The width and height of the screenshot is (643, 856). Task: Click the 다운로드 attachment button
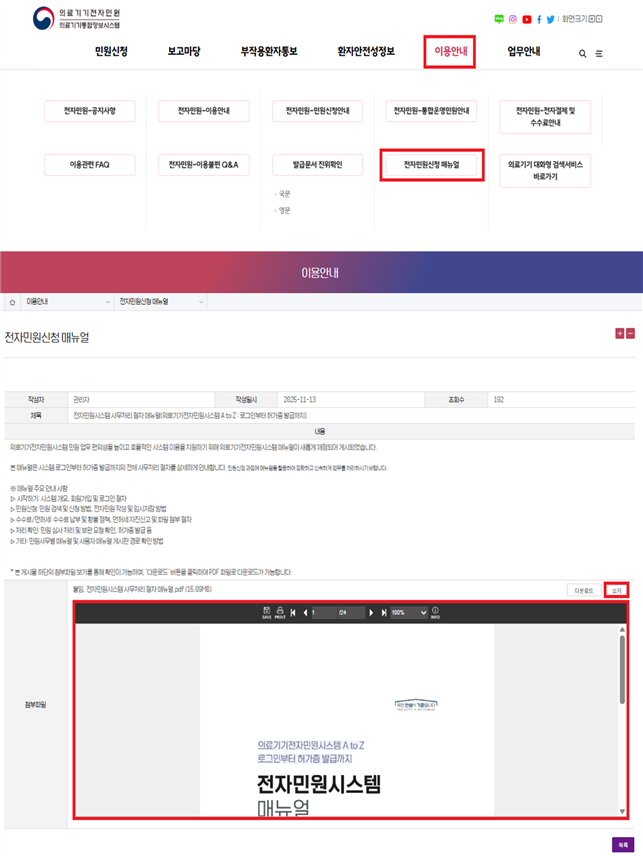point(584,591)
